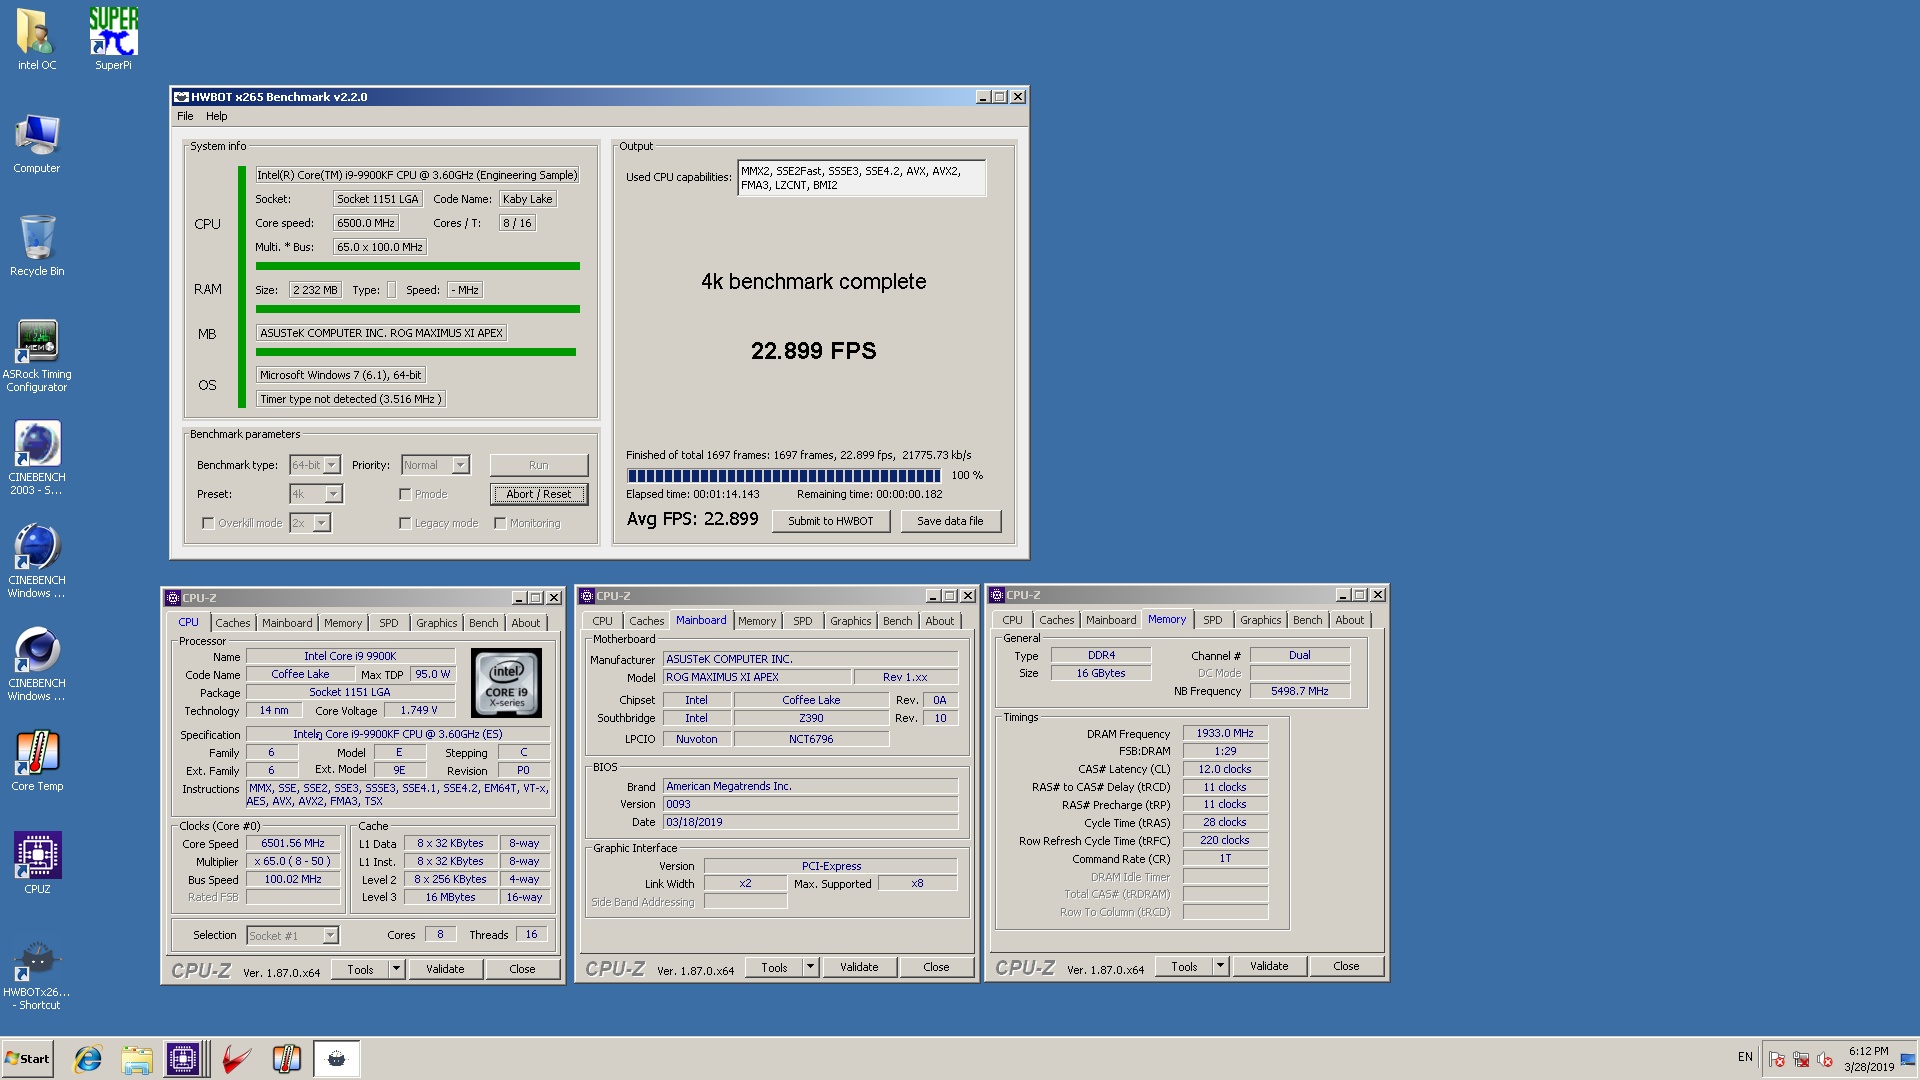Click the HWBOT x265 title bar icon

(x=181, y=97)
